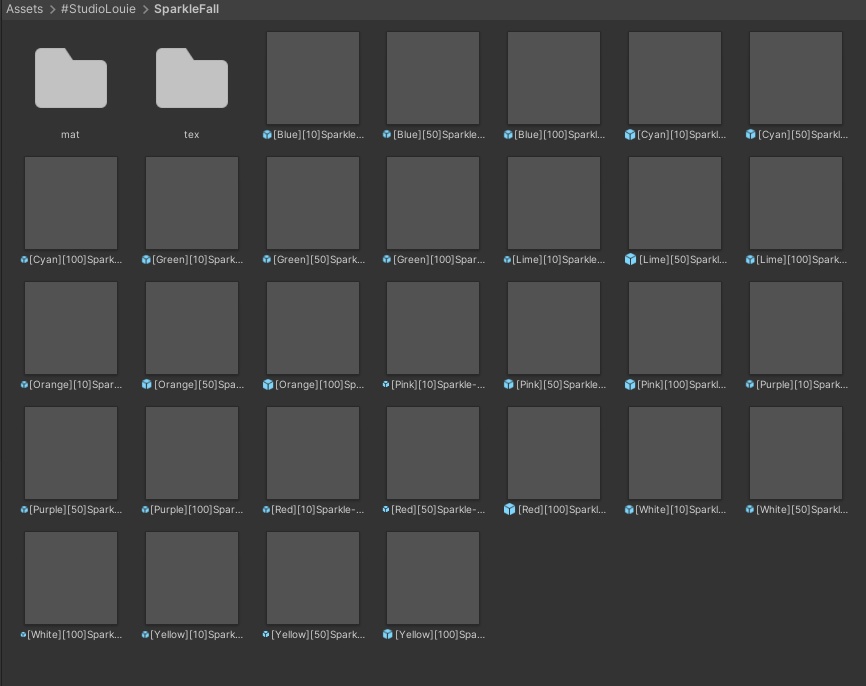Image resolution: width=866 pixels, height=686 pixels.
Task: Click prefab cube icon beside [Lime][10]Sparkle
Action: [508, 260]
